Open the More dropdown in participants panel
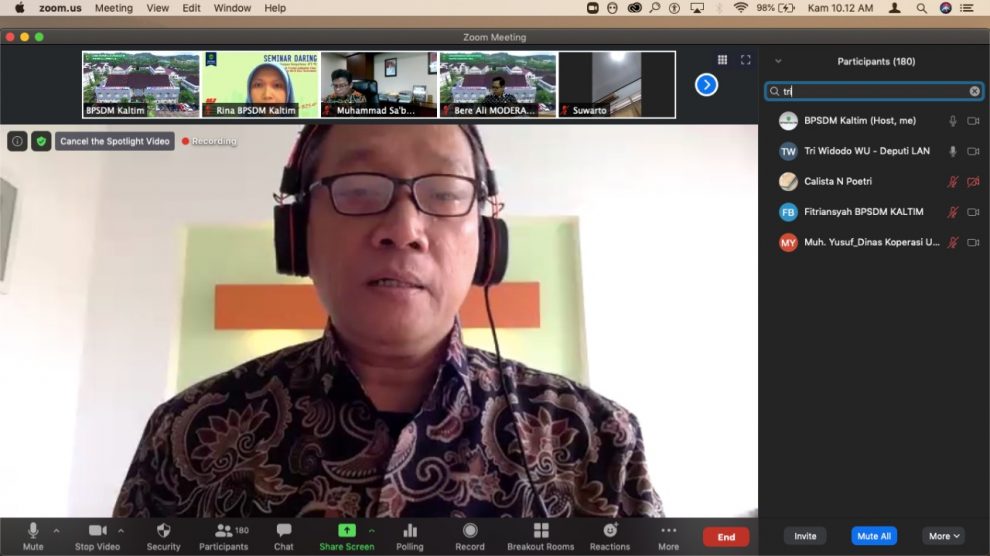 coord(943,536)
